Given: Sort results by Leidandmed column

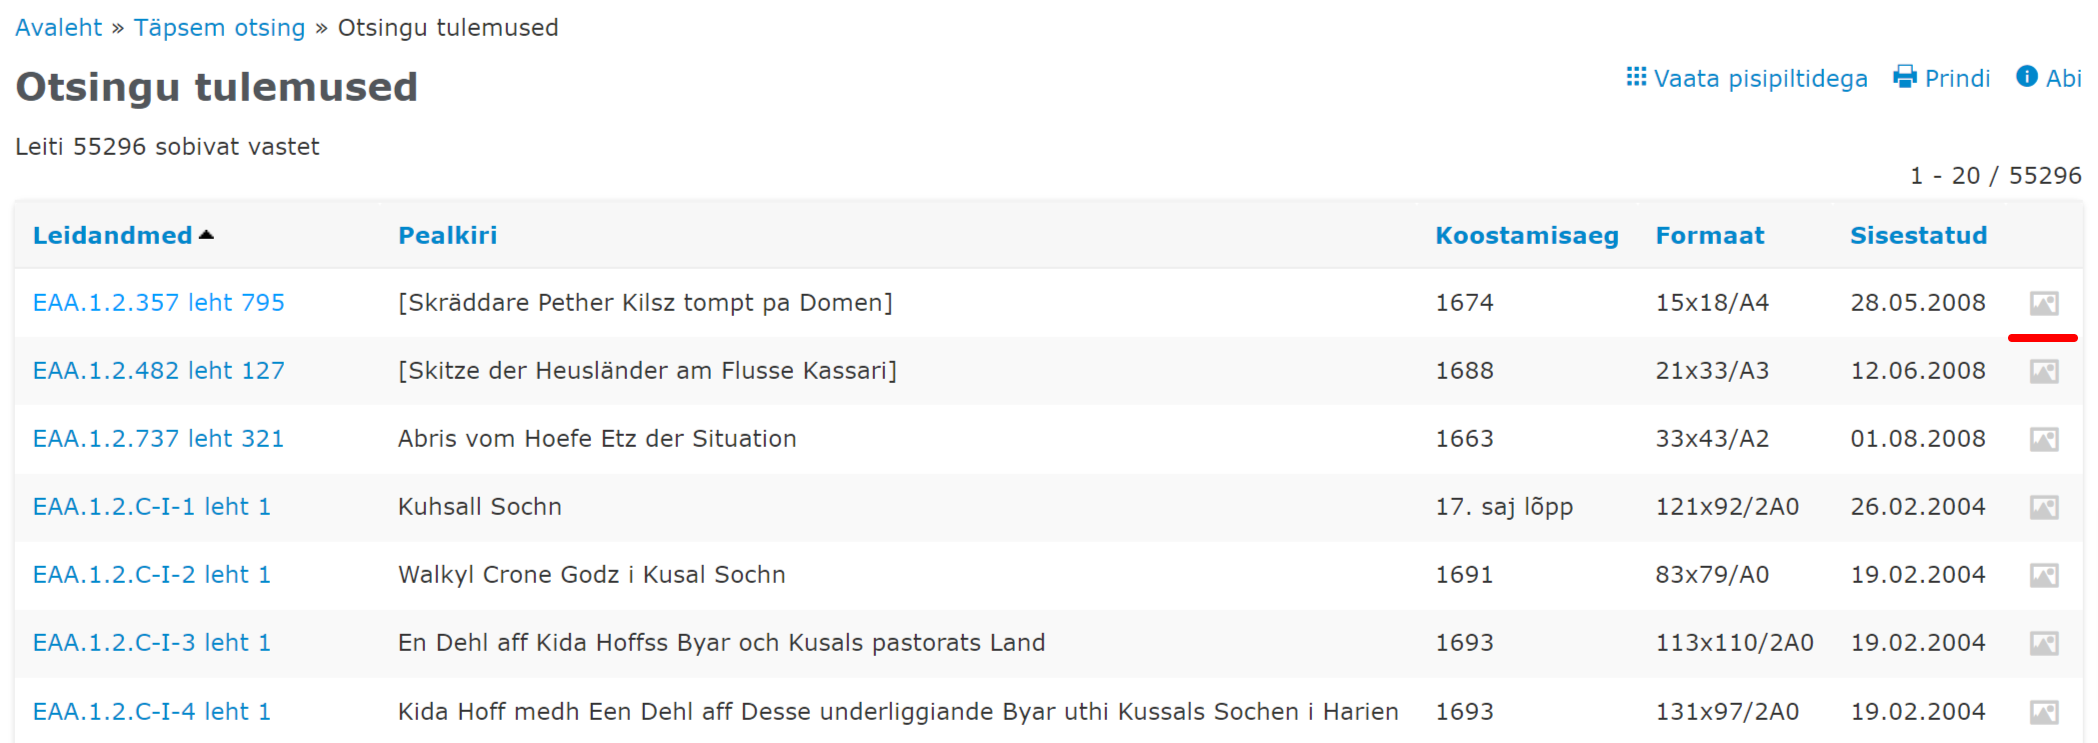Looking at the screenshot, I should point(112,236).
